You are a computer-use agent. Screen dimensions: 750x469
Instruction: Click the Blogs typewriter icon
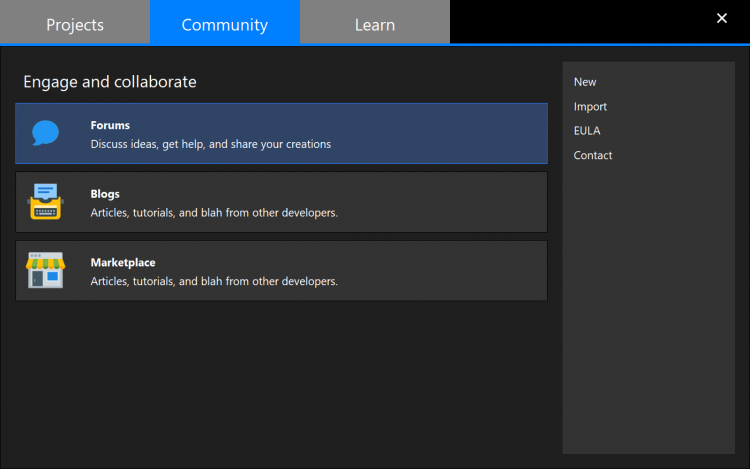[x=45, y=202]
